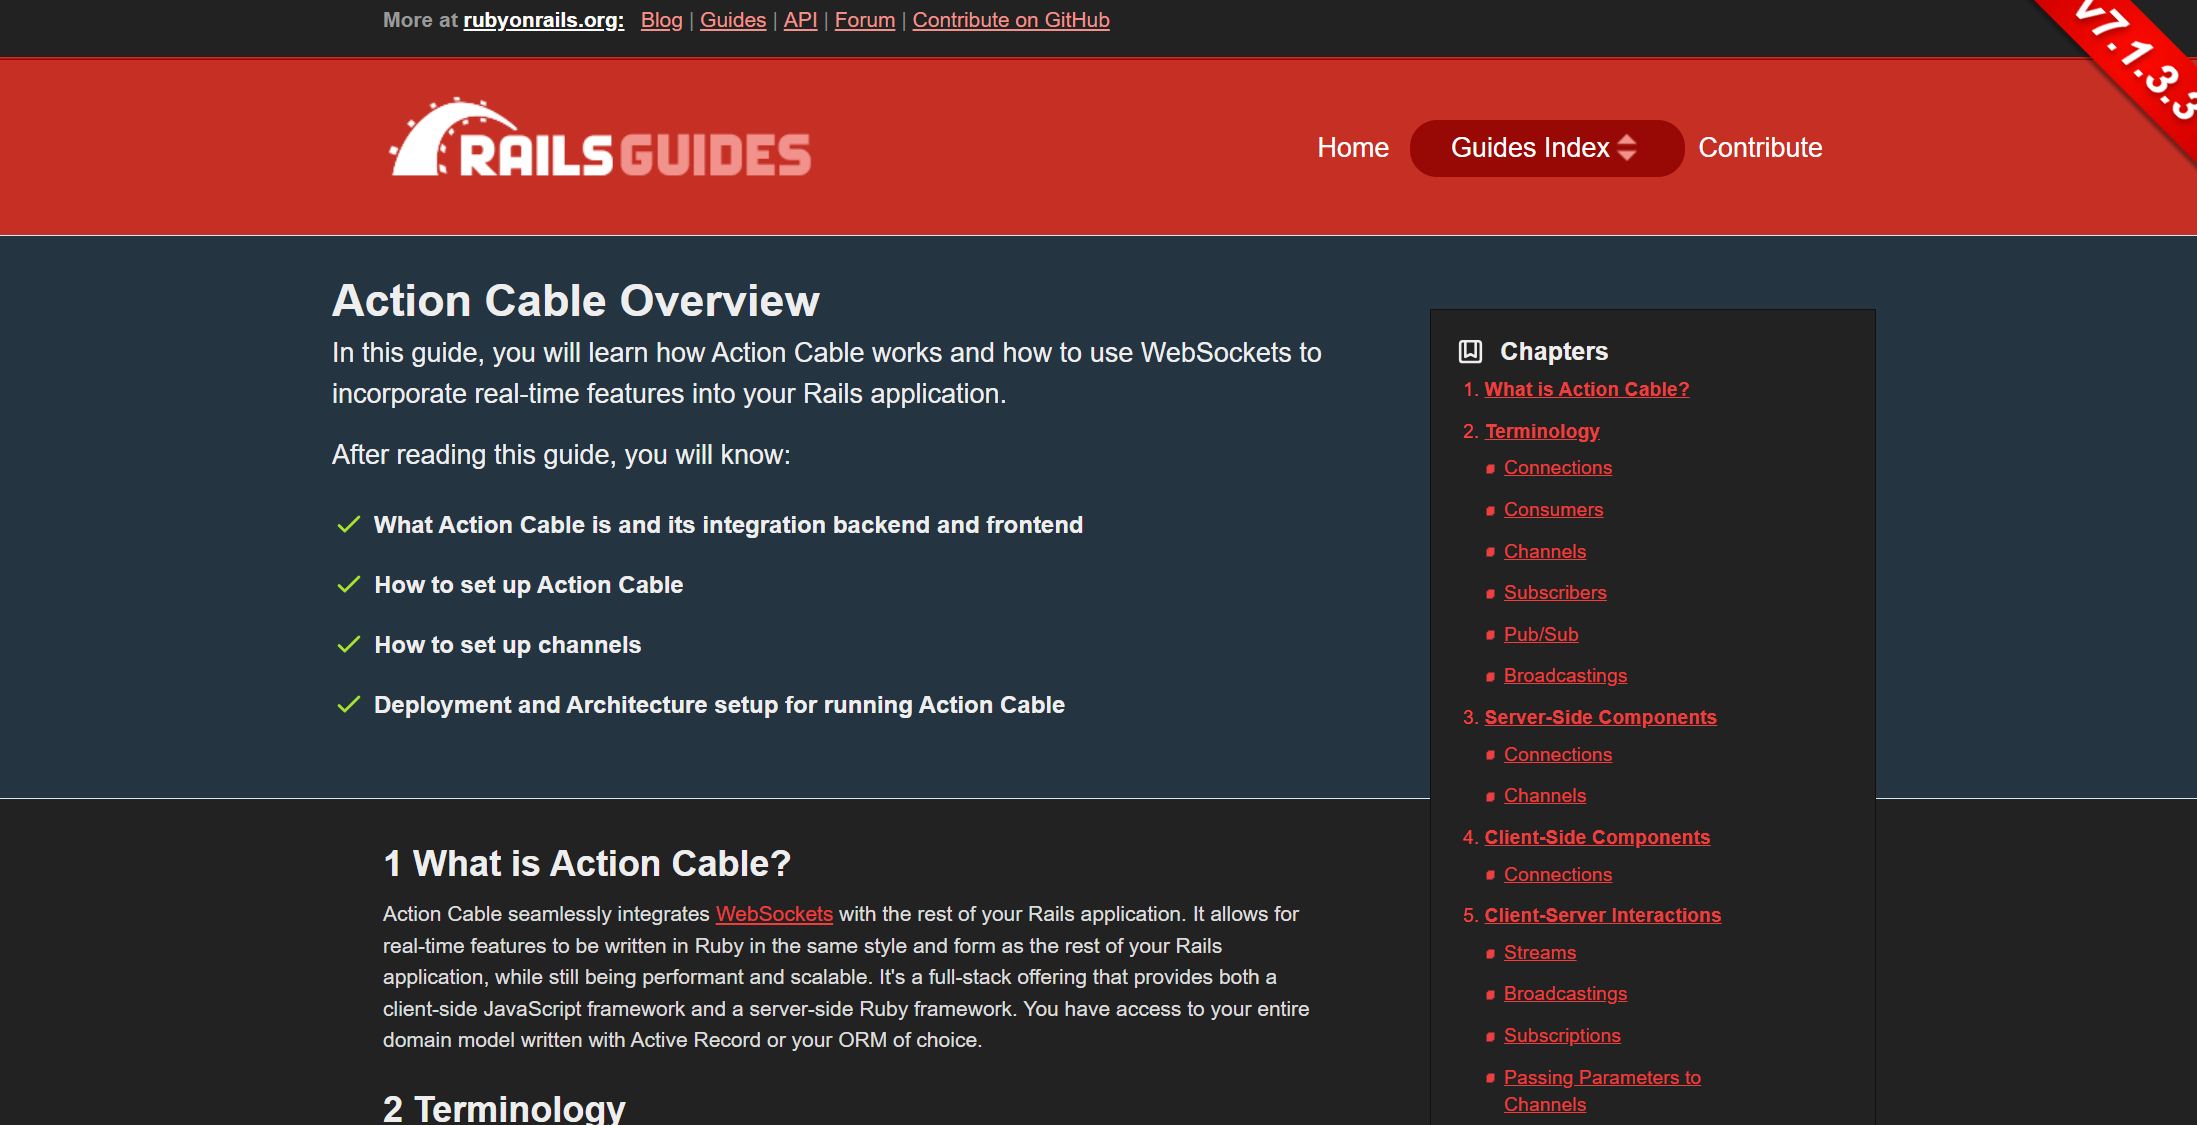Click checkmark beside Deployment and Architecture item
This screenshot has width=2197, height=1125.
pyautogui.click(x=348, y=705)
